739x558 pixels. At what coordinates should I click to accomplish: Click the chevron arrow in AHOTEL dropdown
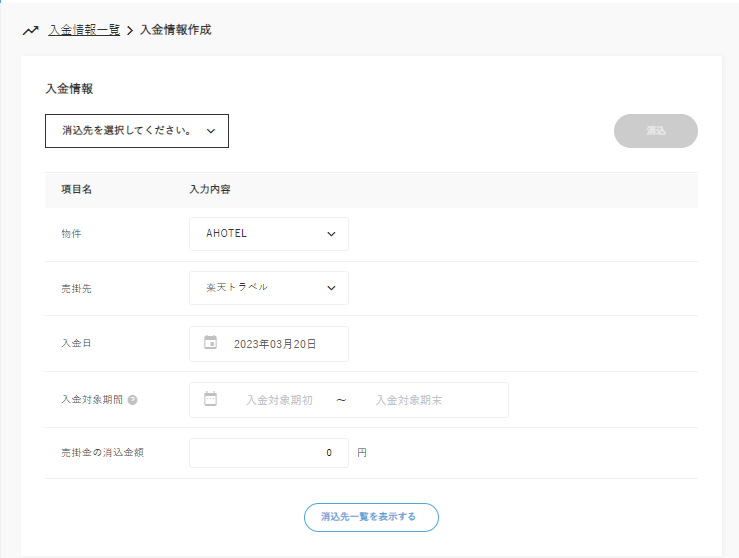[x=331, y=234]
